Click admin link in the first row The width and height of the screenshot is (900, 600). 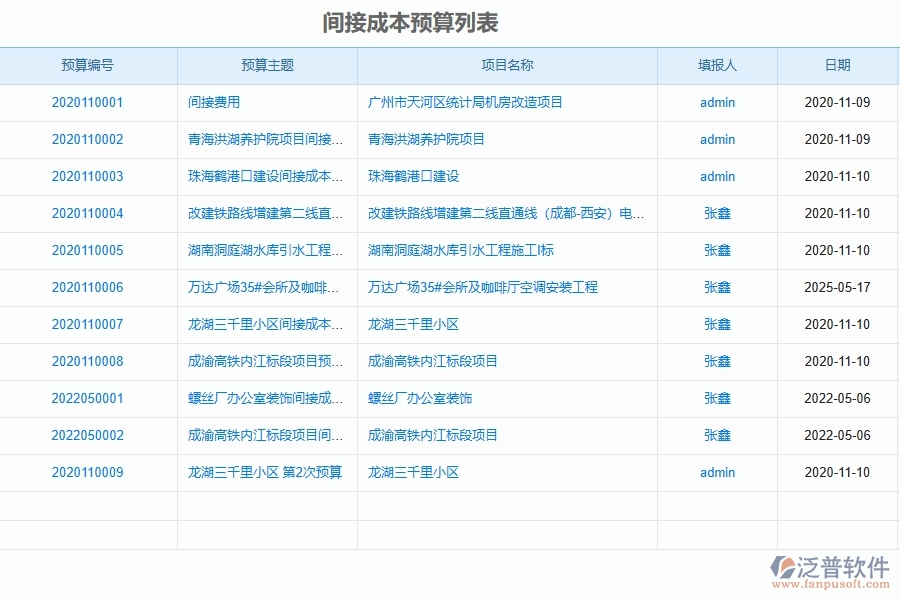[x=717, y=102]
